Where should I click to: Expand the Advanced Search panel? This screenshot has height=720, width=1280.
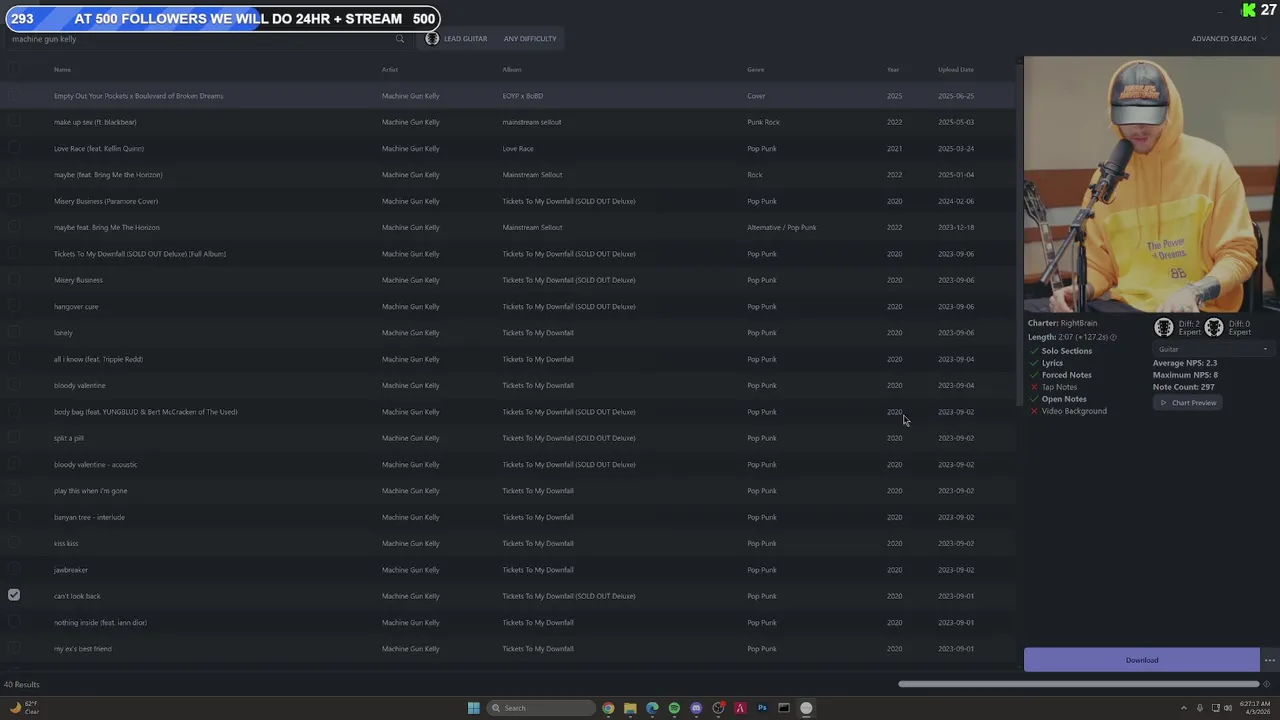[x=1229, y=39]
